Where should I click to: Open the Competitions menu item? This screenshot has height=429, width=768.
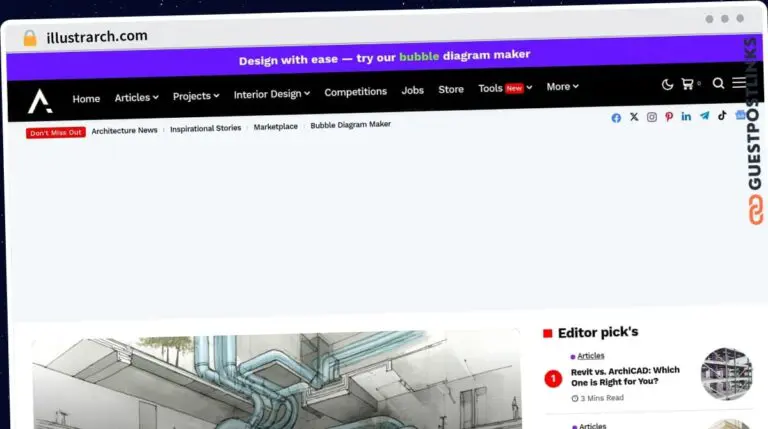click(x=356, y=92)
